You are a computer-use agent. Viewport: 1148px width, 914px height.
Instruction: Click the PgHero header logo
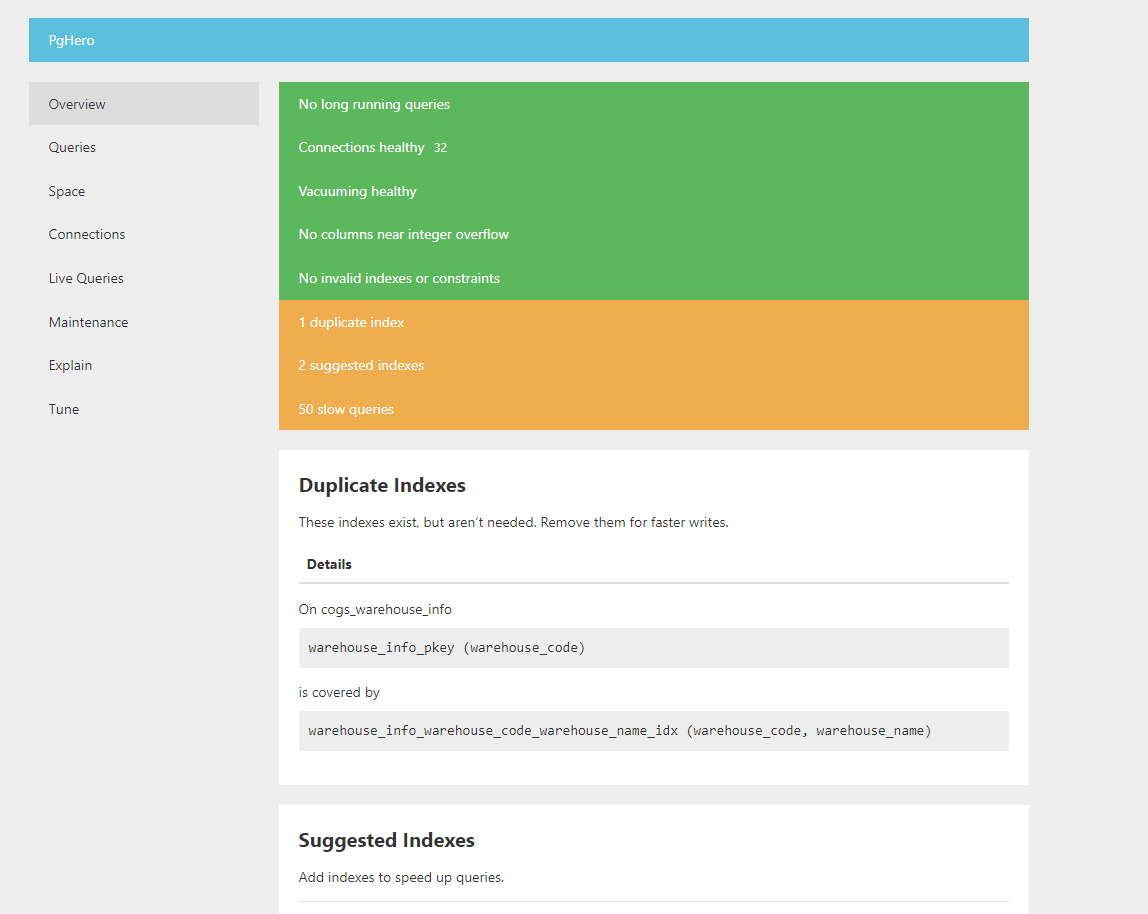(x=71, y=40)
